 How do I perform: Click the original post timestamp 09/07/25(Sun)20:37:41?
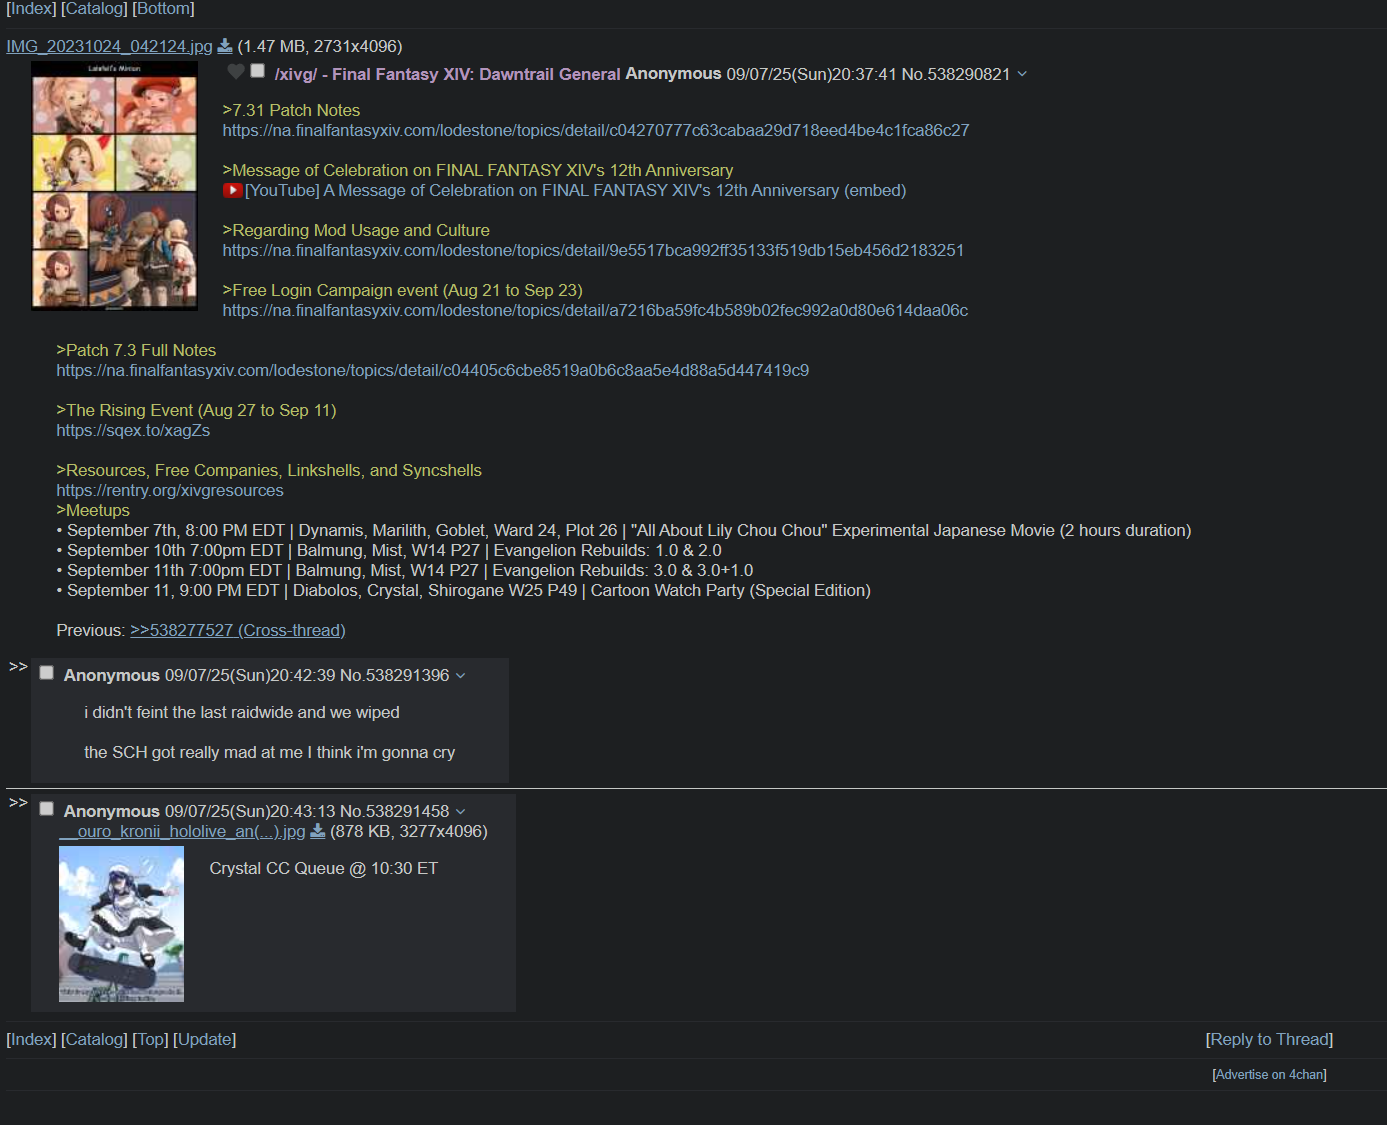pyautogui.click(x=811, y=75)
